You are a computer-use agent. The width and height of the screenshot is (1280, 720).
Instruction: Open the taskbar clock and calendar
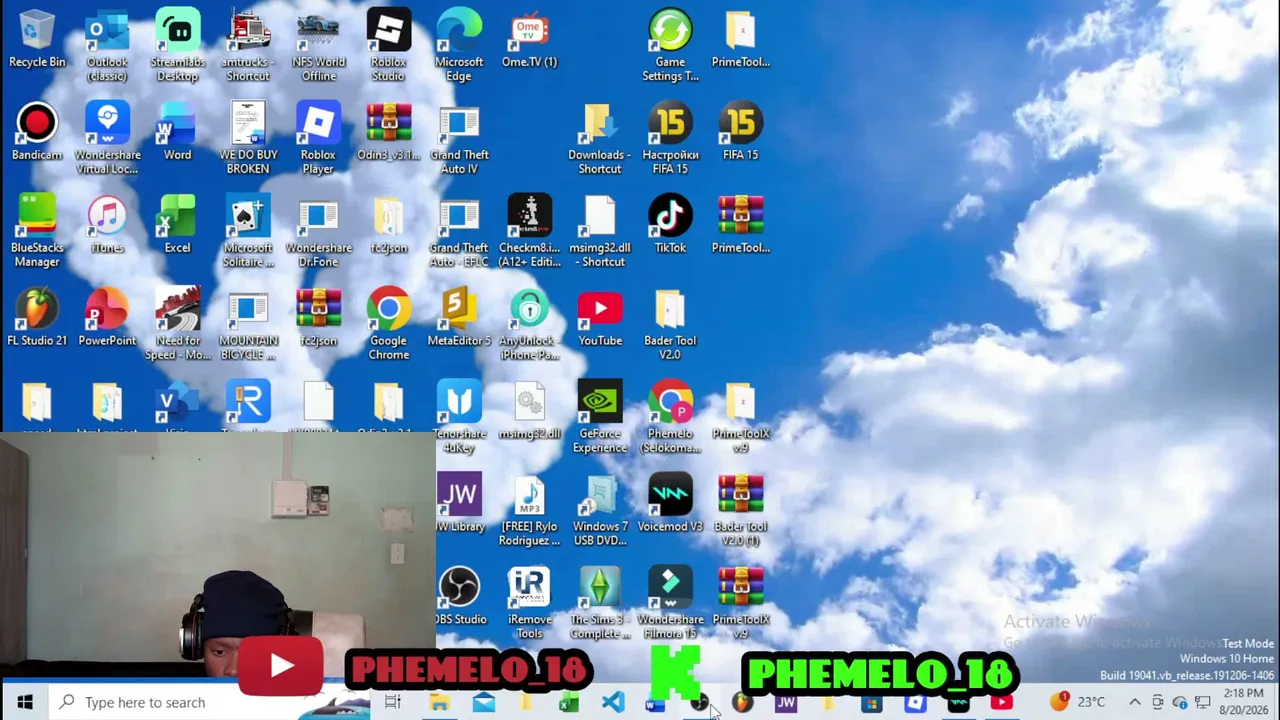click(x=1243, y=702)
